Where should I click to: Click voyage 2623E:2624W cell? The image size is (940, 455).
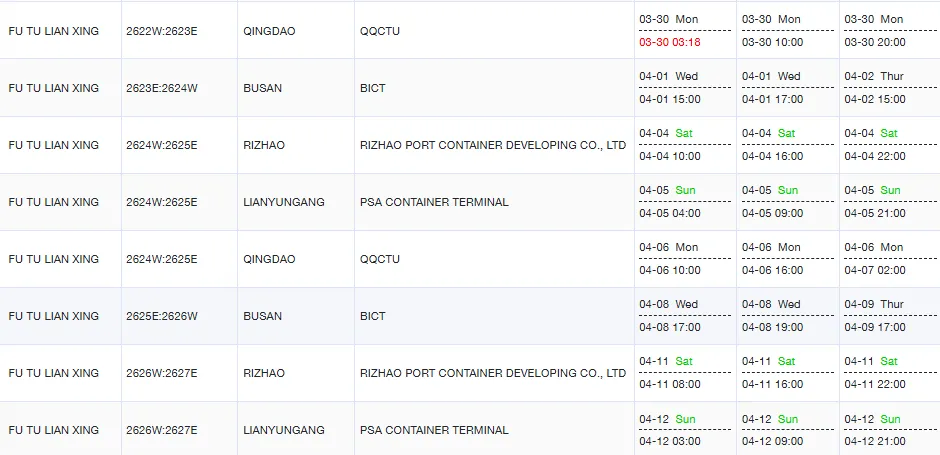[x=162, y=88]
